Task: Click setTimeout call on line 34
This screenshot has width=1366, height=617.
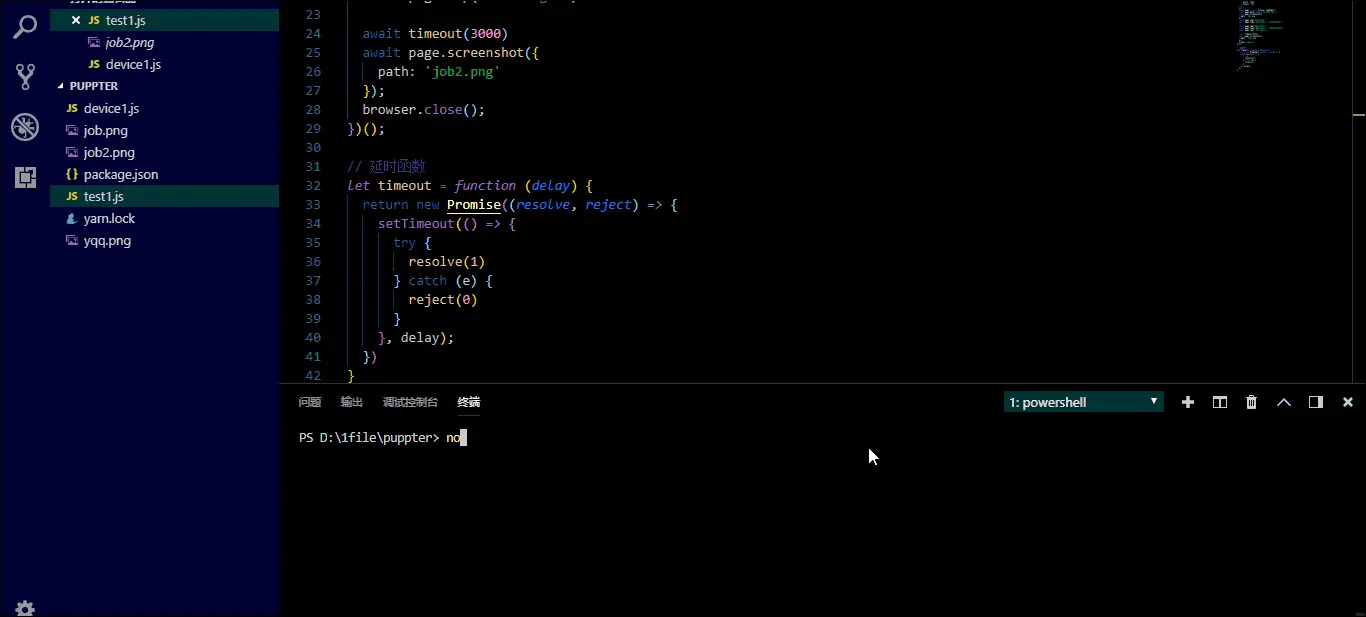Action: (416, 224)
